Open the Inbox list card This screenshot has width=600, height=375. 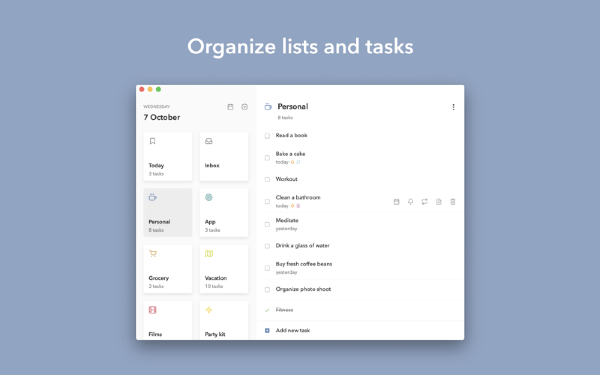tap(224, 157)
